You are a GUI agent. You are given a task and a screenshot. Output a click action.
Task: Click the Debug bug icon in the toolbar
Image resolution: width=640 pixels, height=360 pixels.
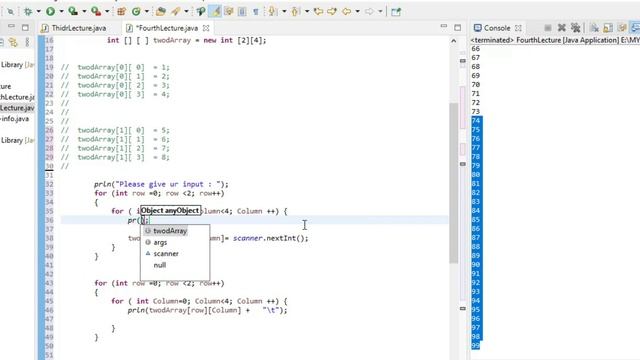coord(28,11)
